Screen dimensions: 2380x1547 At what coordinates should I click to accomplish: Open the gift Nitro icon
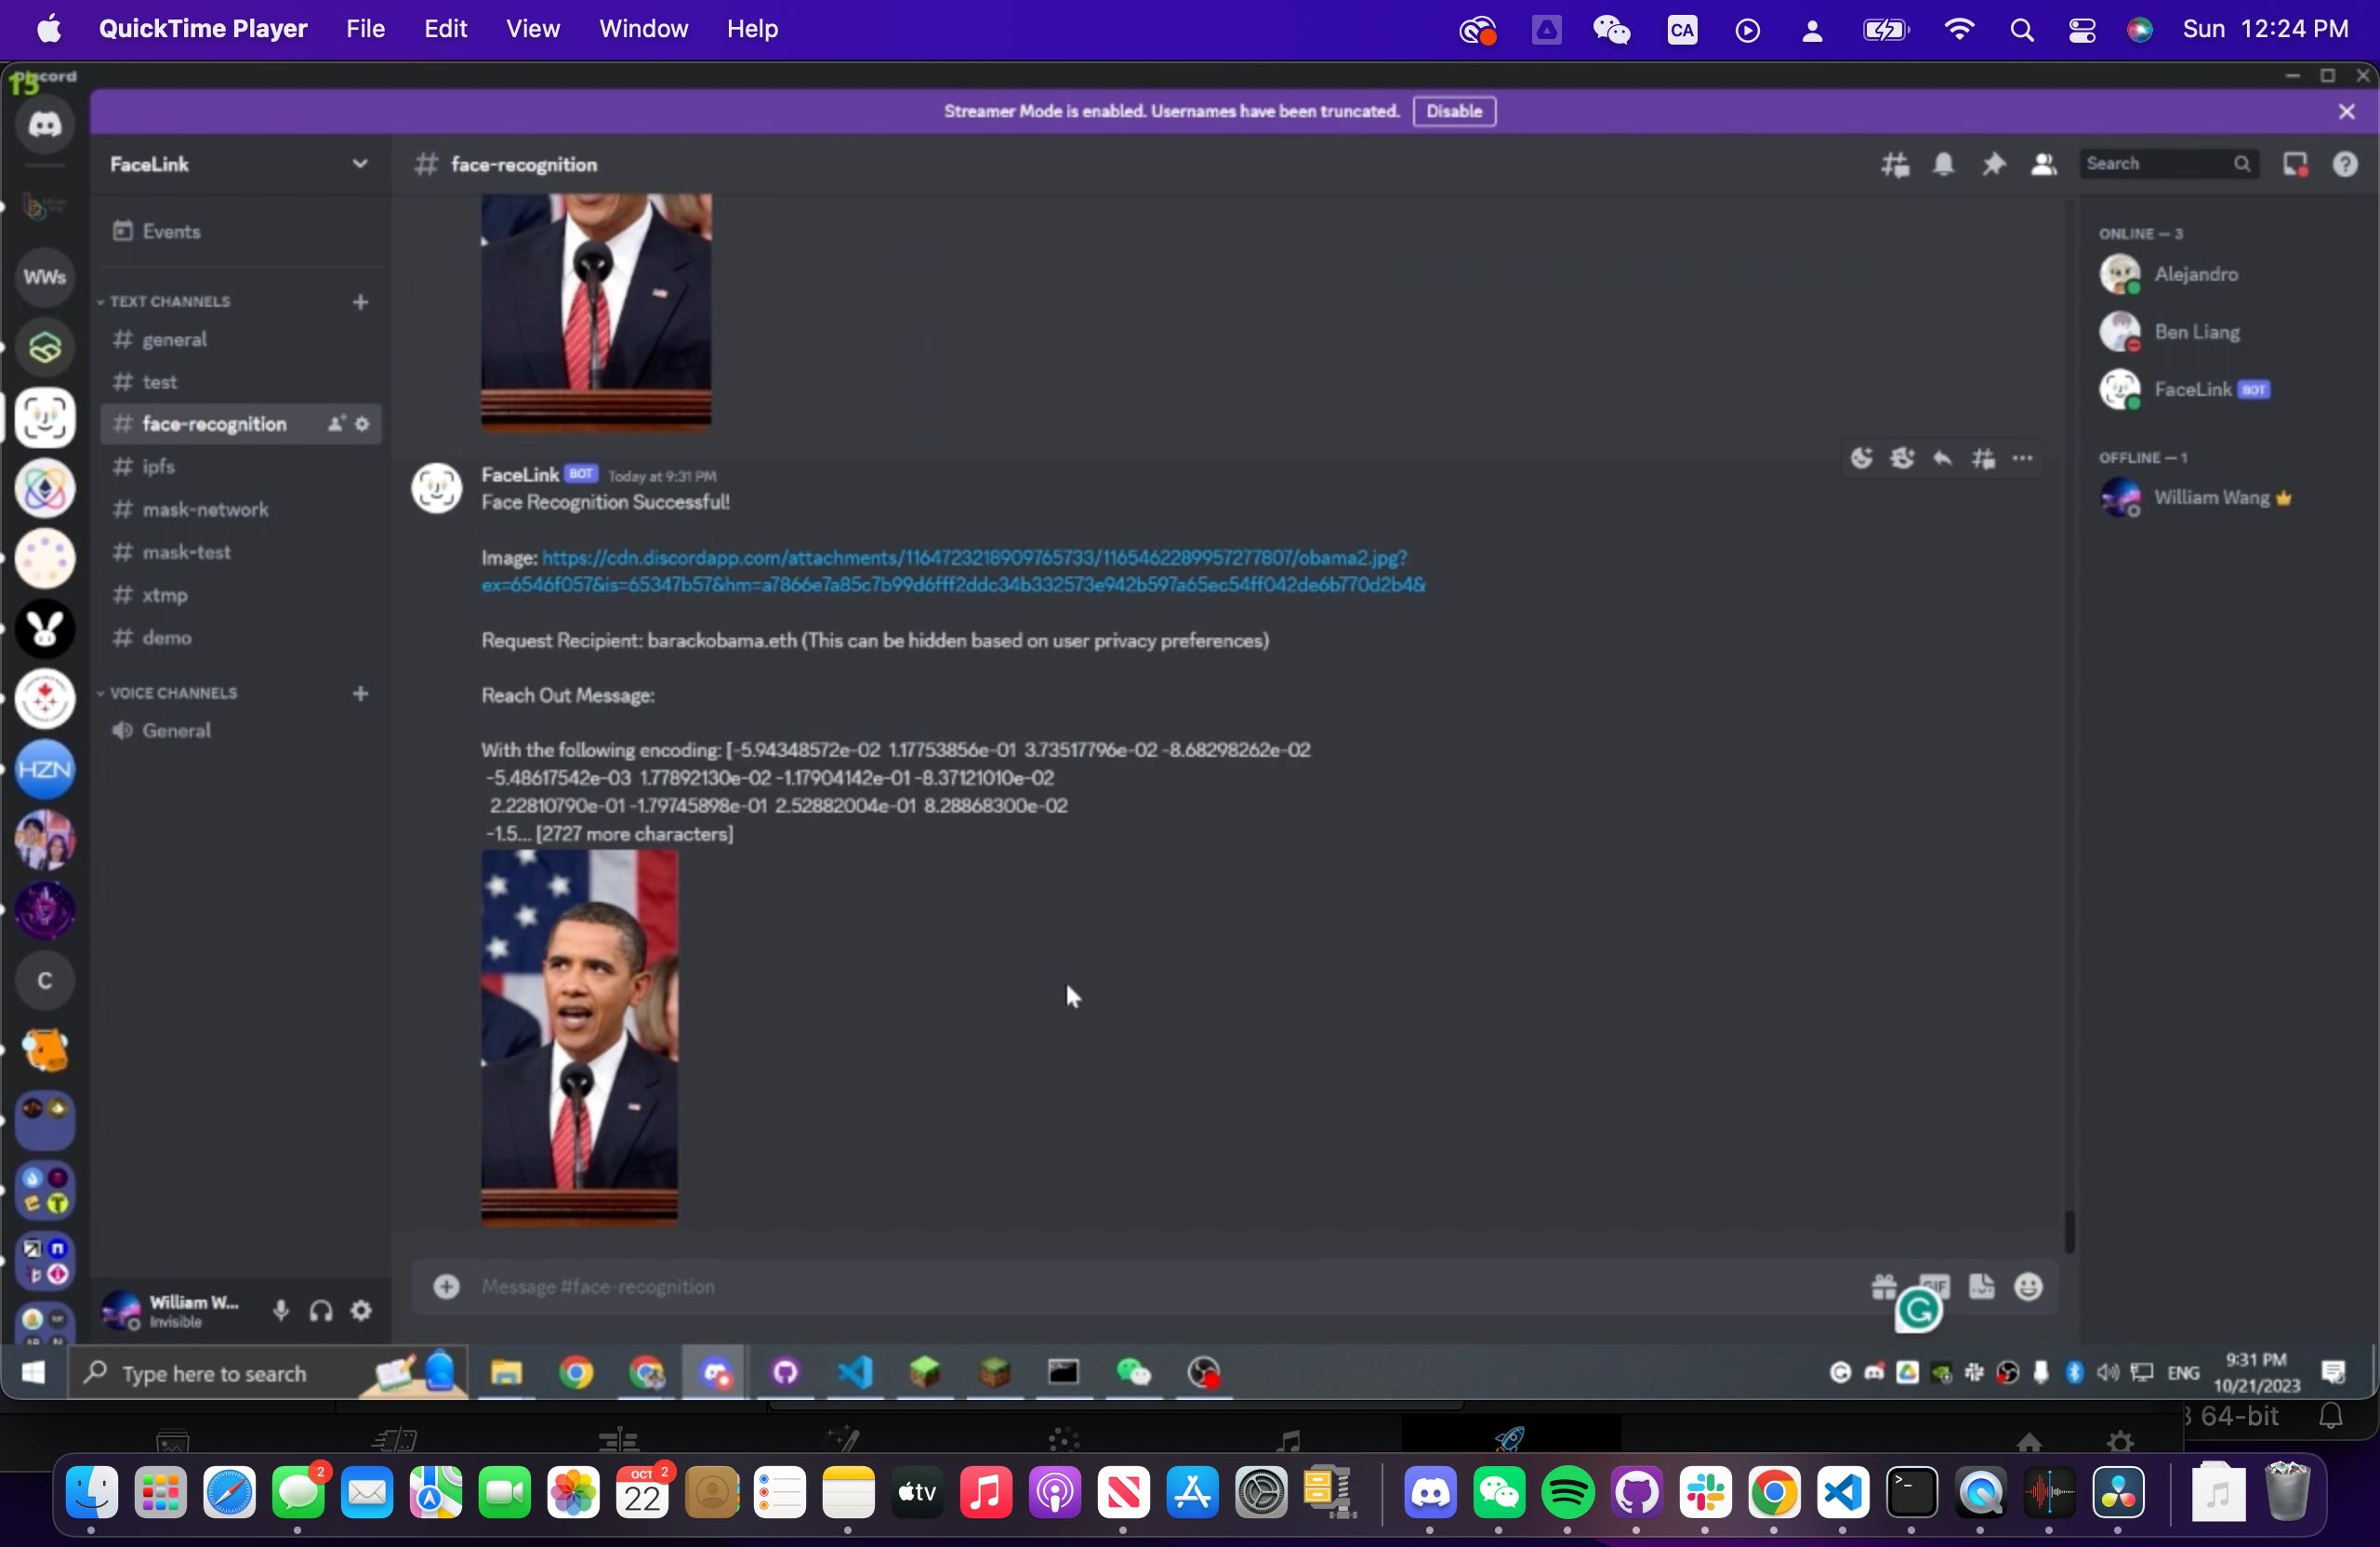[x=1884, y=1287]
